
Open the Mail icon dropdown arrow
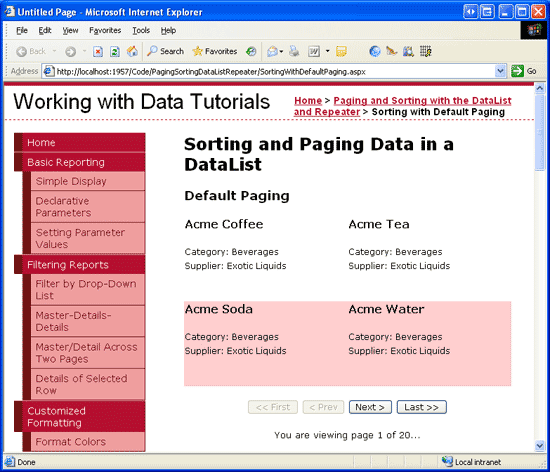pyautogui.click(x=281, y=52)
